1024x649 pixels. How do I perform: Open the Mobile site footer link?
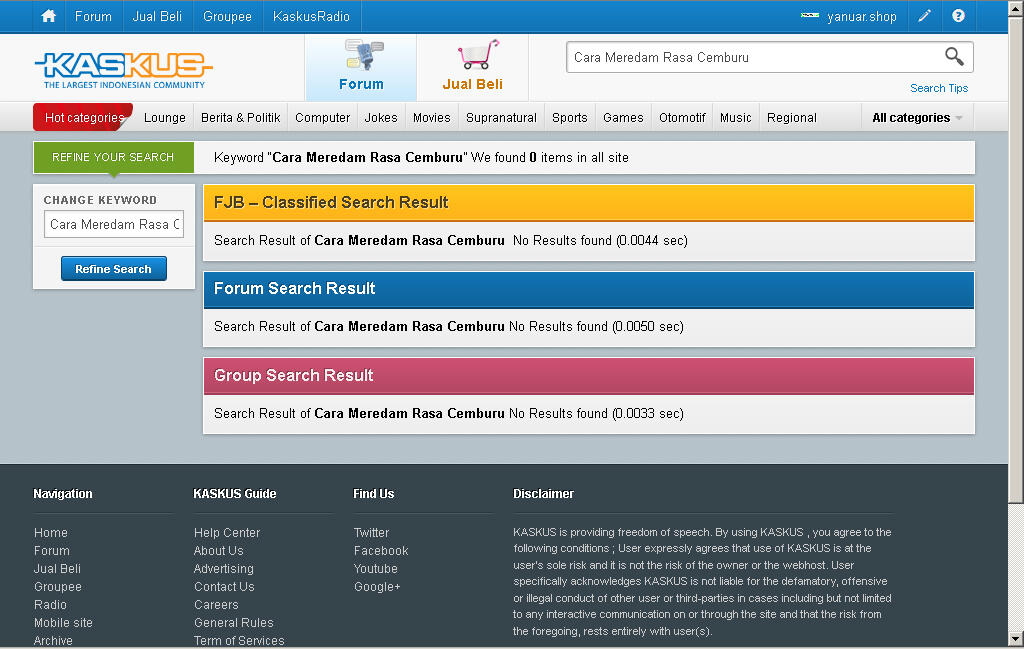[63, 623]
